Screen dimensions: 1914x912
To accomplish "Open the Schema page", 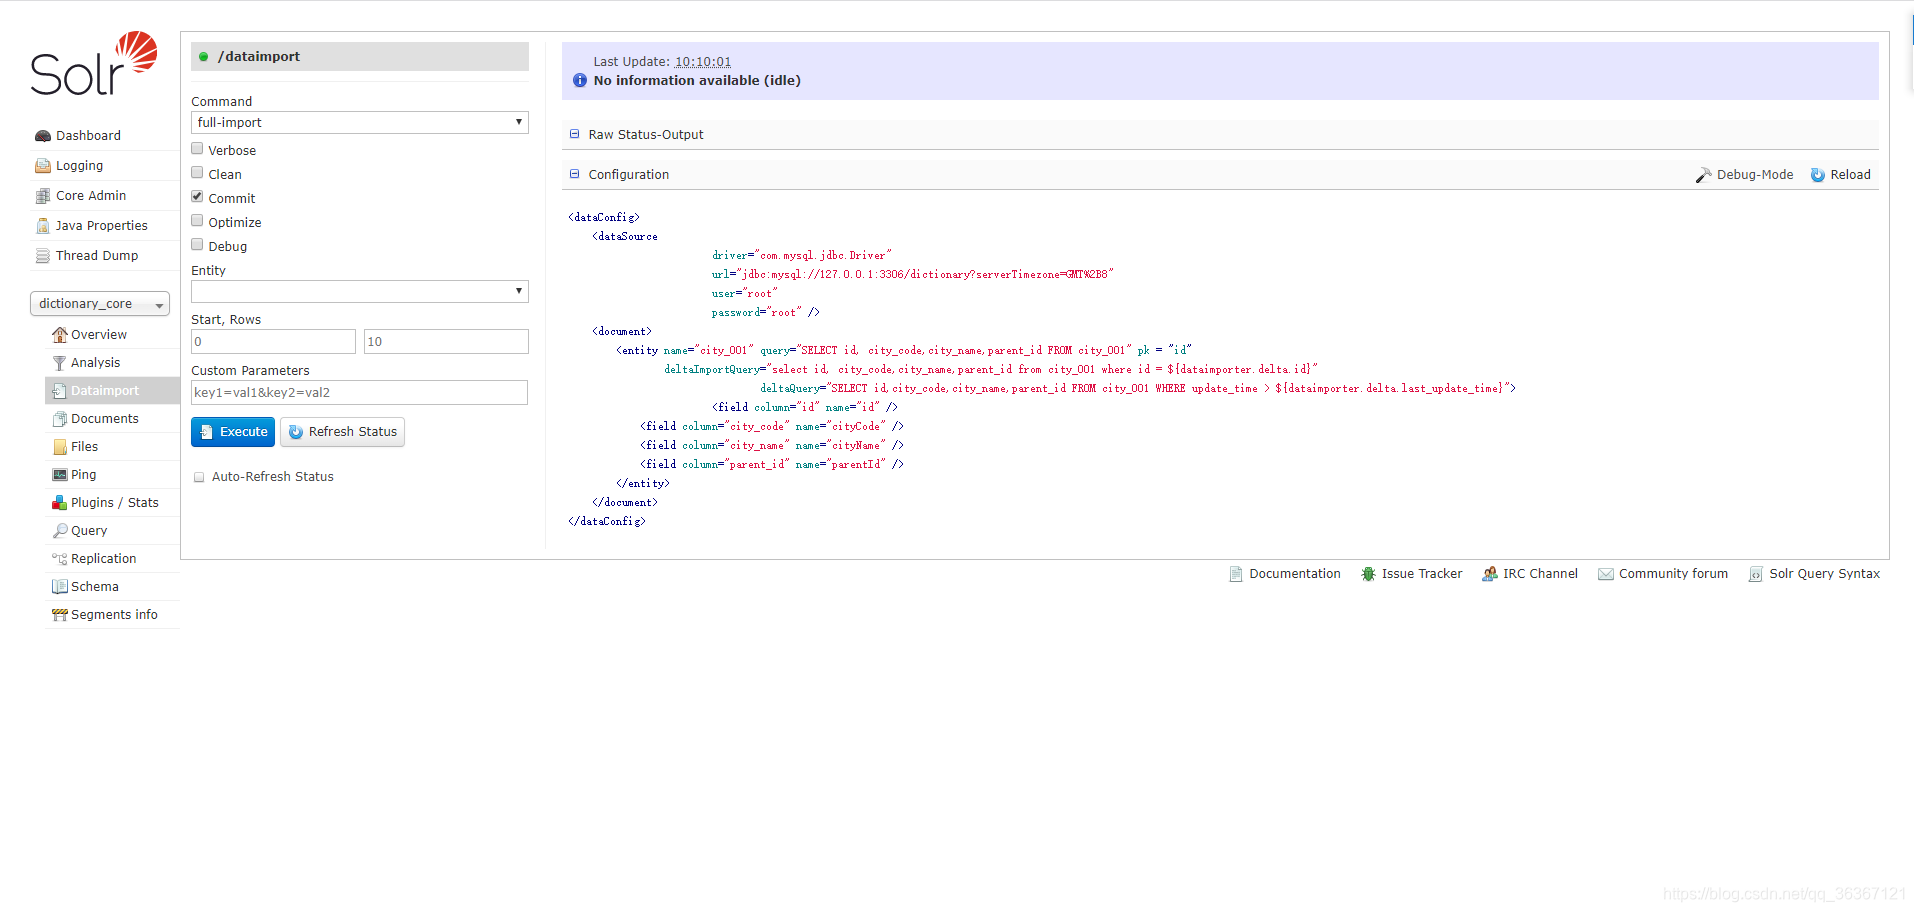I will pyautogui.click(x=95, y=587).
